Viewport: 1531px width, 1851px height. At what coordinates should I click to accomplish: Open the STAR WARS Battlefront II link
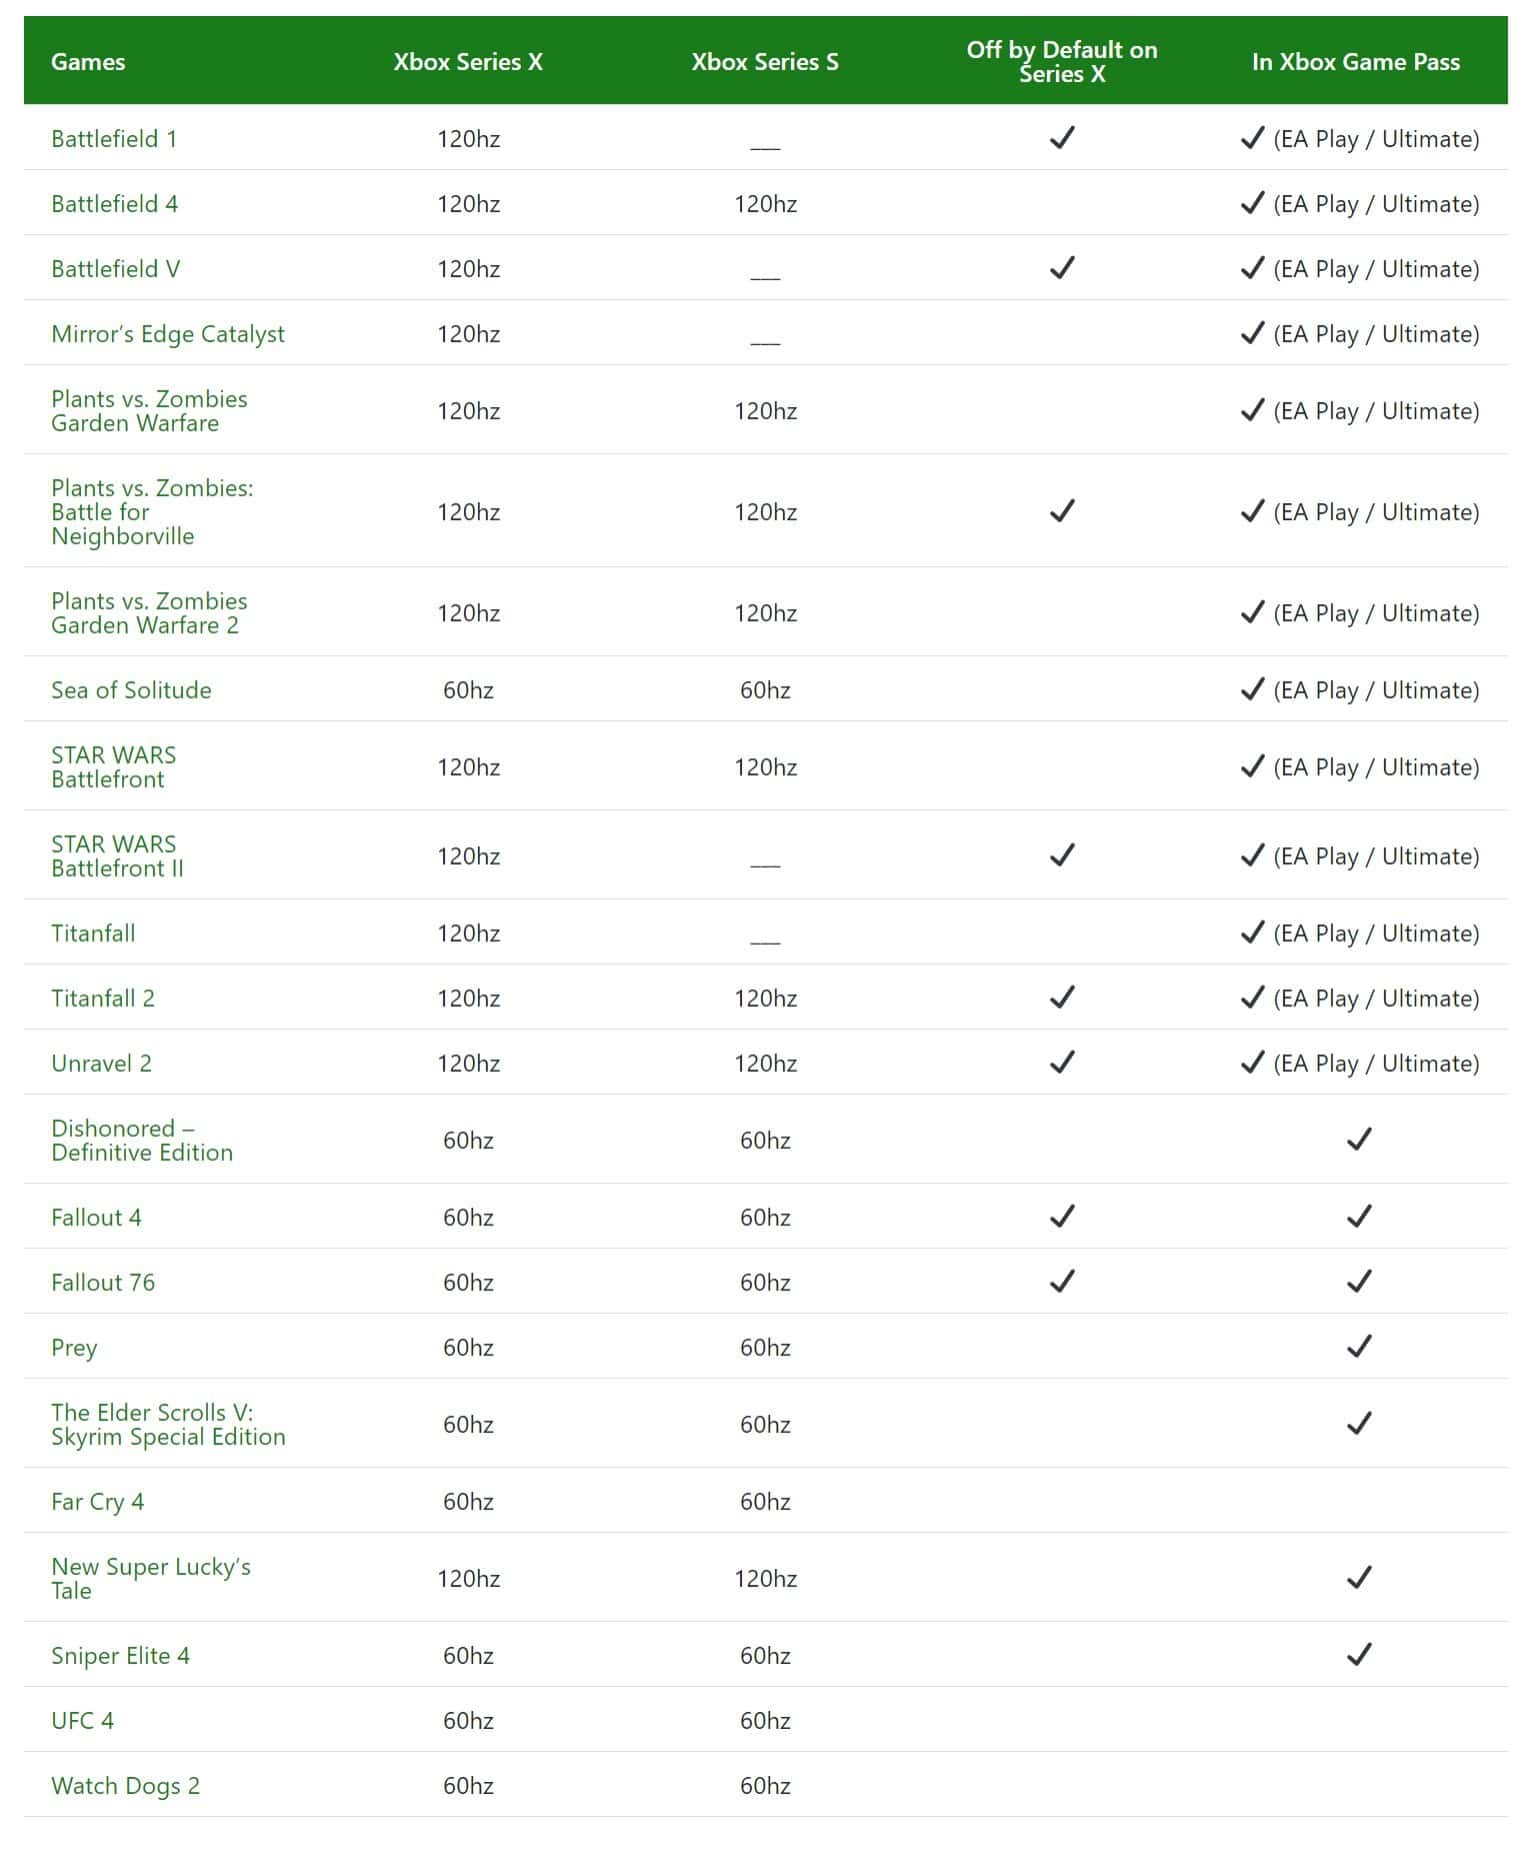[x=117, y=856]
